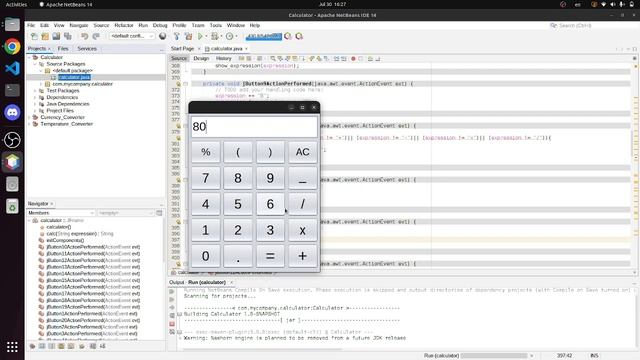The image size is (640, 360).
Task: Click the Redo toolbar icon
Action: pos(96,36)
